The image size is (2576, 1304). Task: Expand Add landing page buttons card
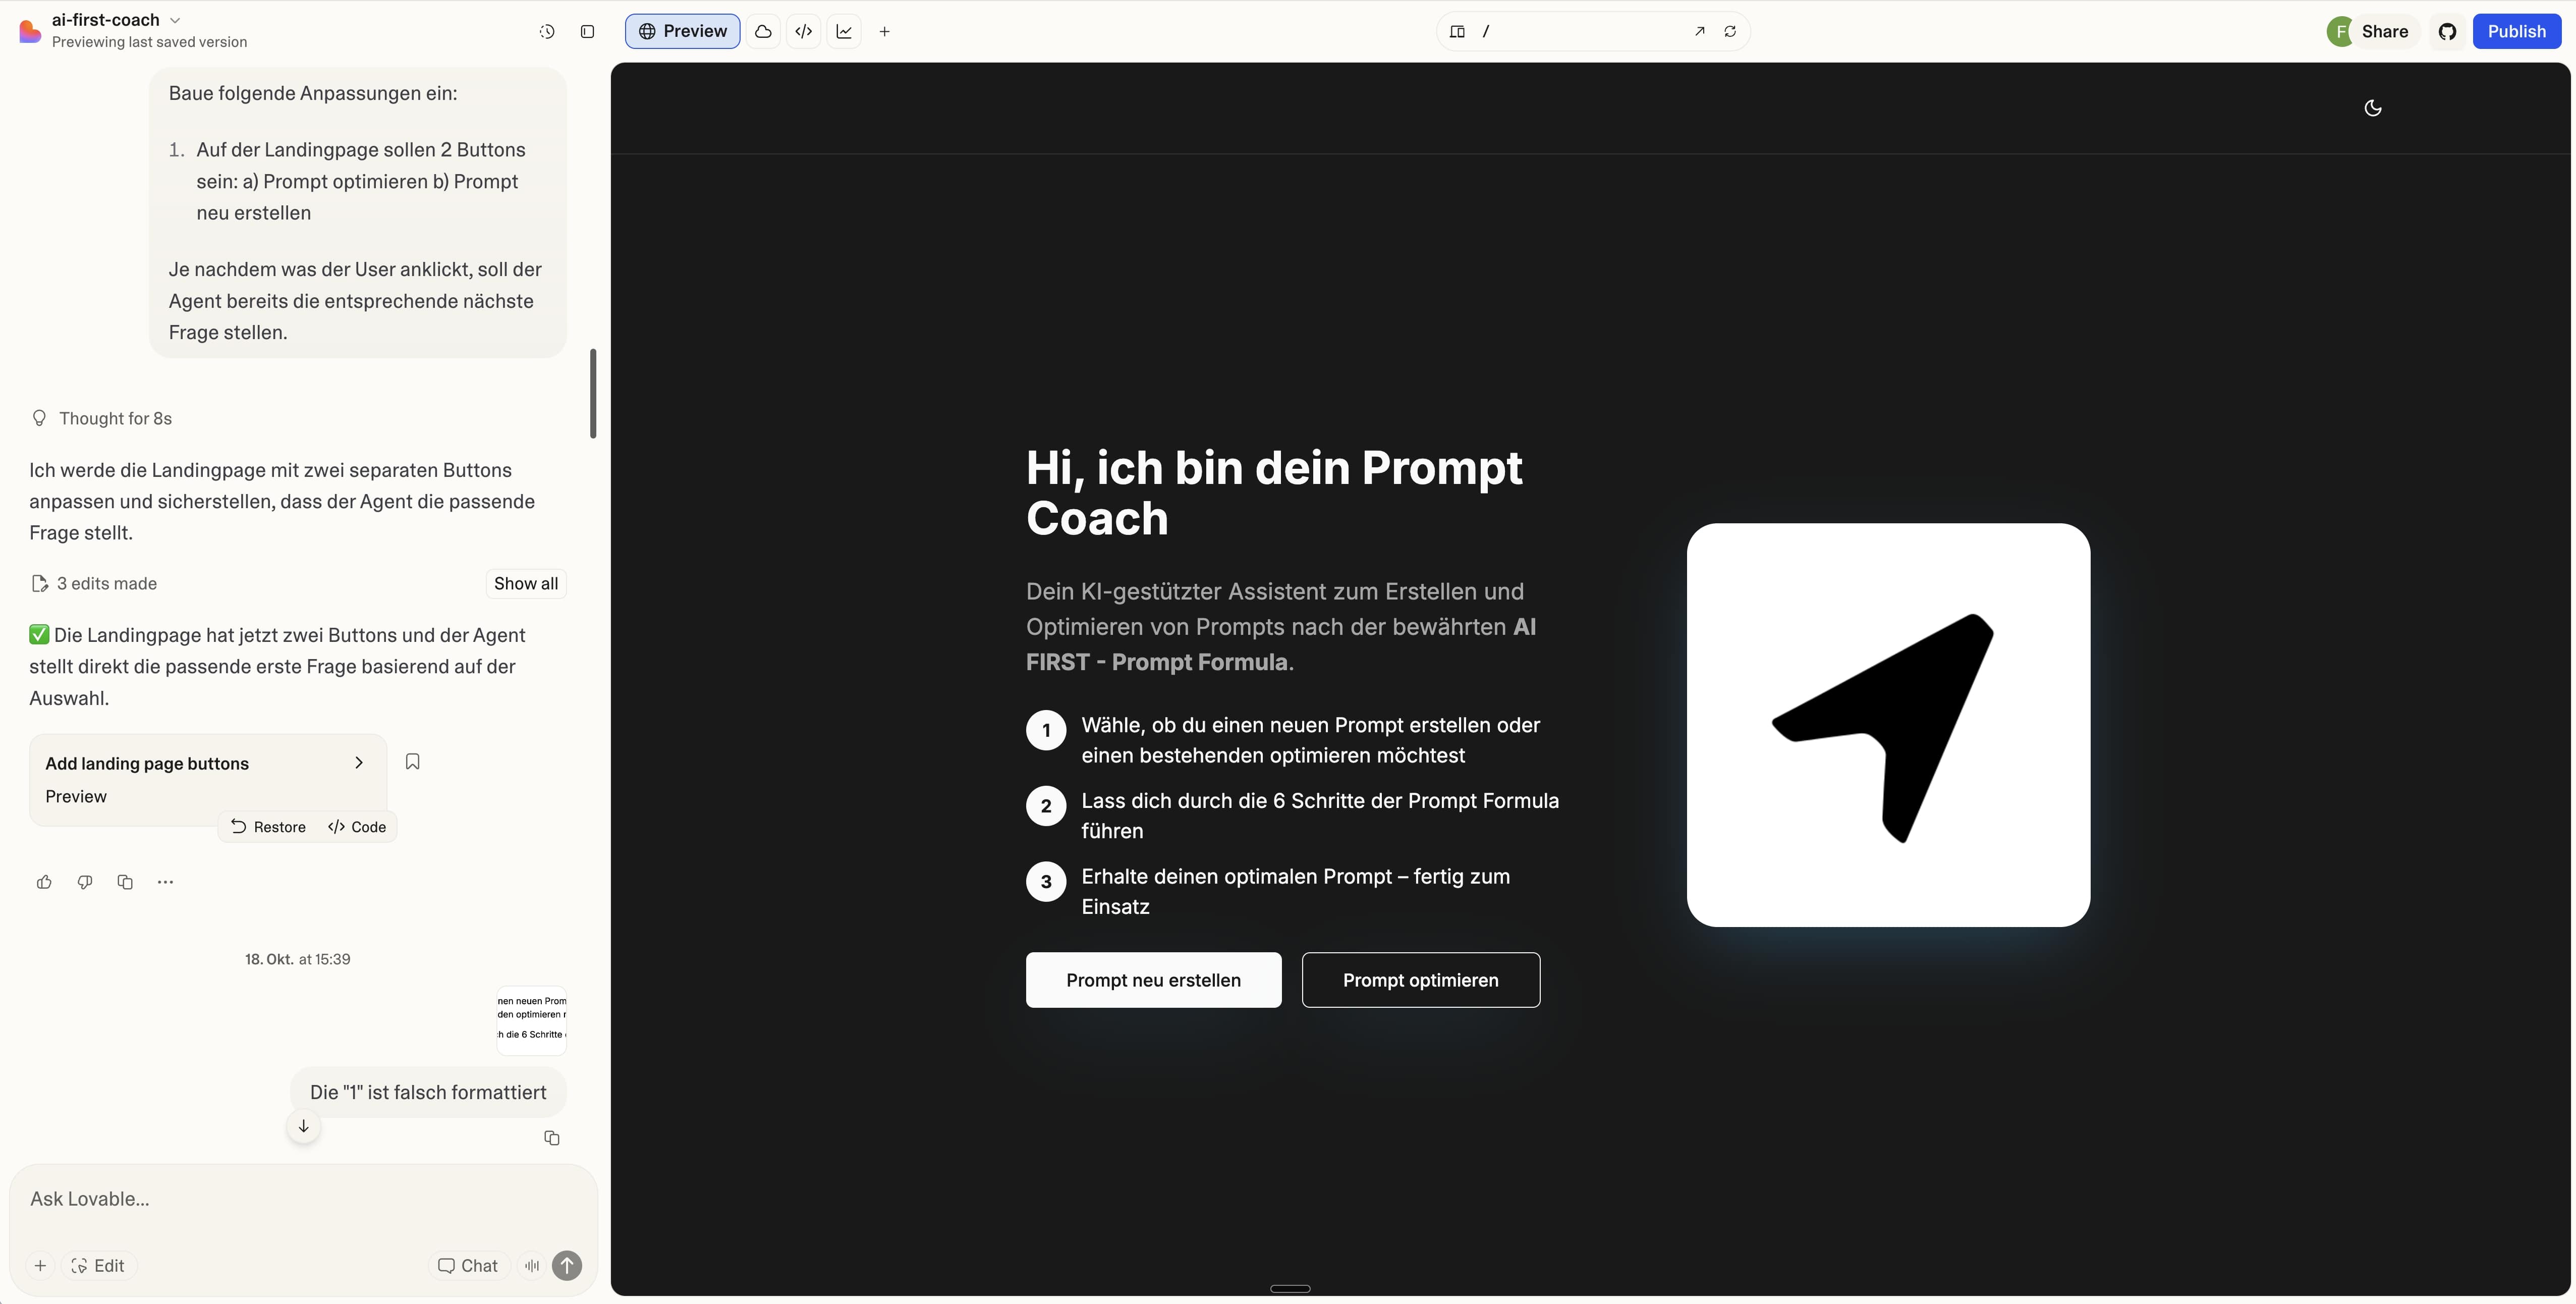[358, 763]
